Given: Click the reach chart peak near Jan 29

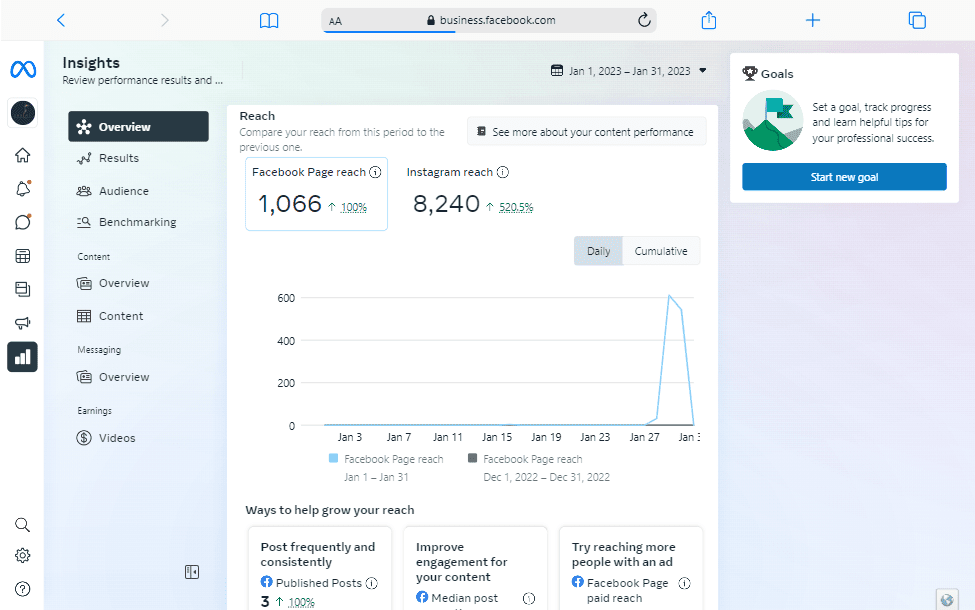Looking at the screenshot, I should pos(670,296).
